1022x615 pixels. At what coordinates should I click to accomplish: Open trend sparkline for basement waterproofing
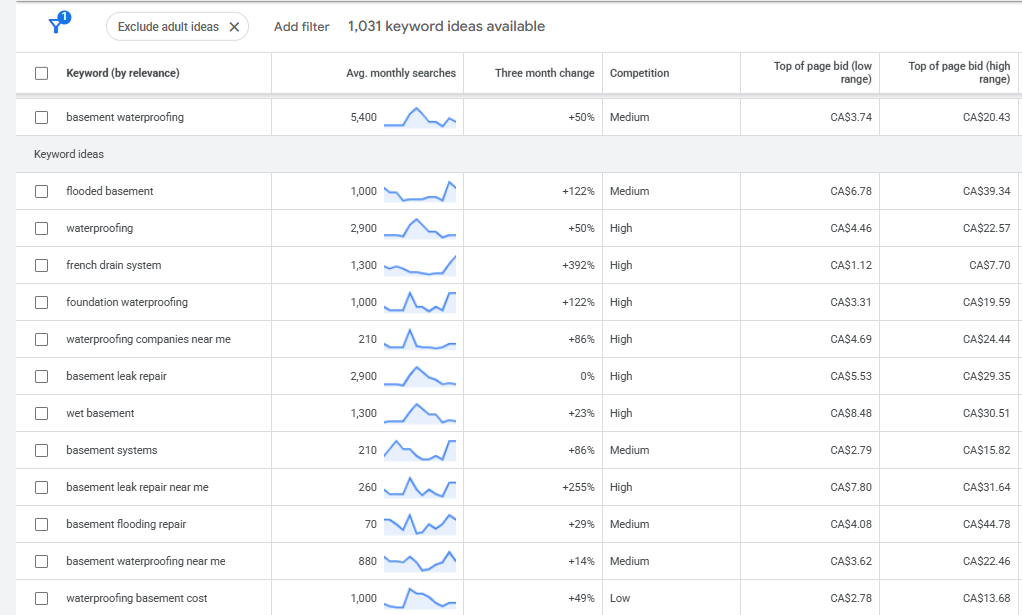420,117
